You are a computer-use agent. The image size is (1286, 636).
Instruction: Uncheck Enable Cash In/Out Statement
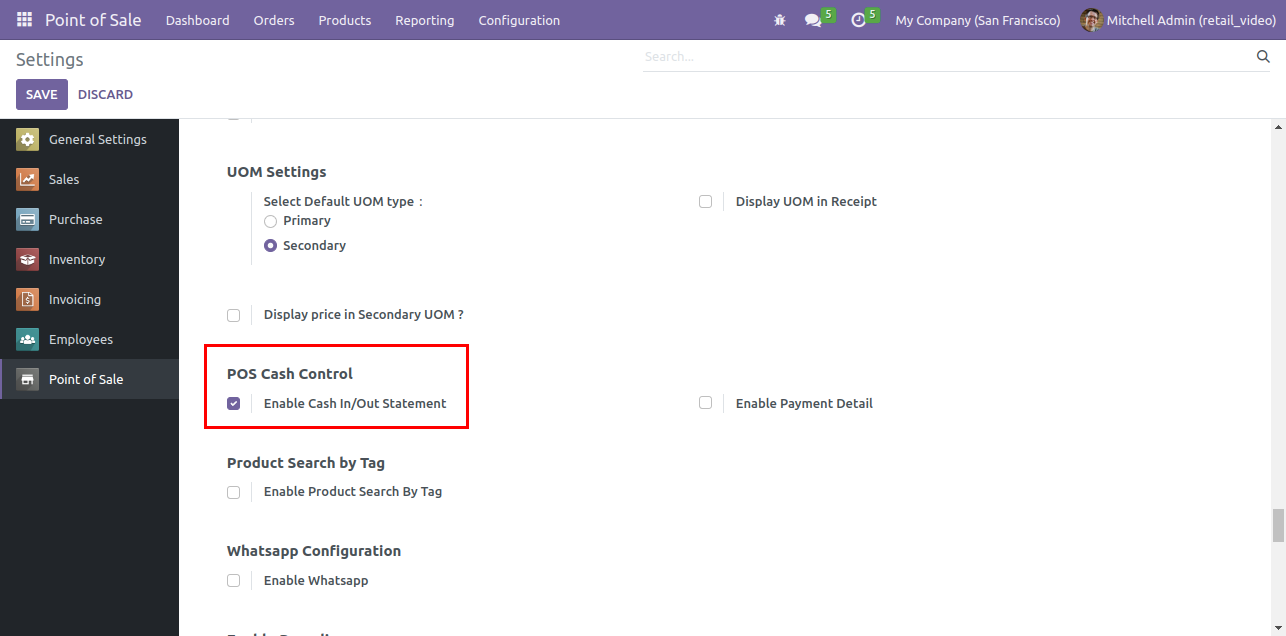(x=233, y=404)
